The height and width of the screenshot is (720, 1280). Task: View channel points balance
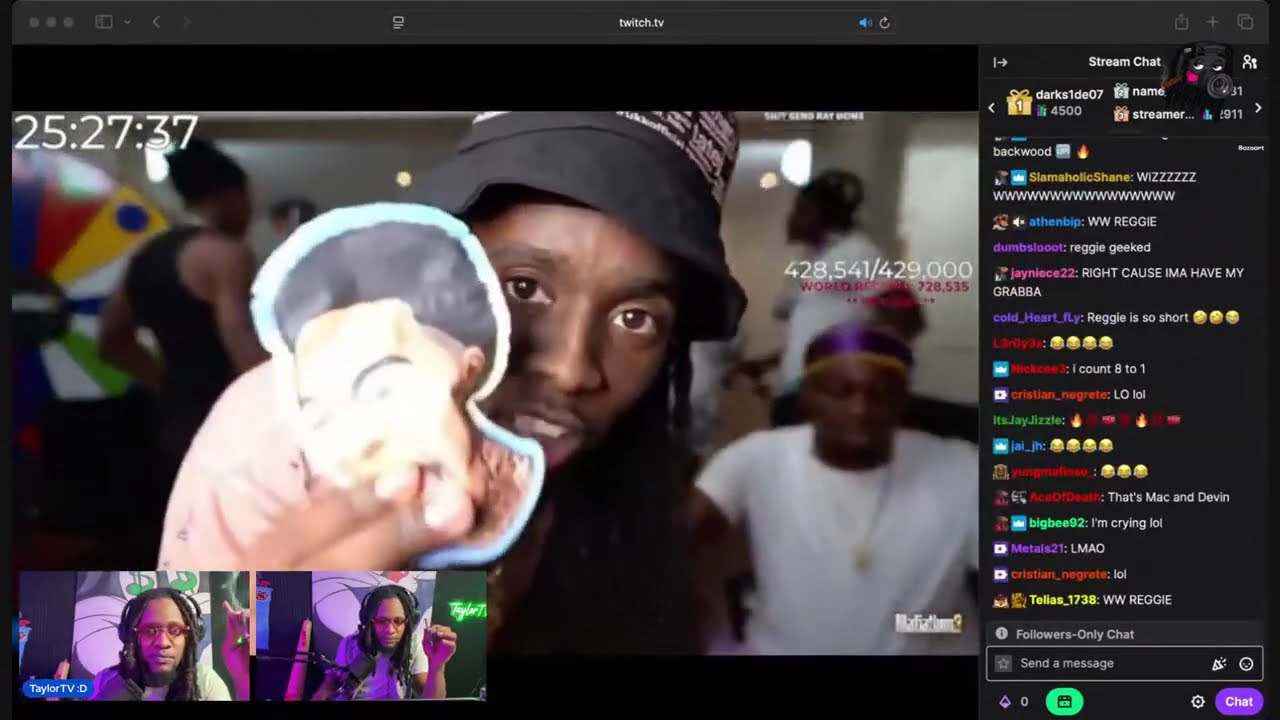click(x=1013, y=702)
